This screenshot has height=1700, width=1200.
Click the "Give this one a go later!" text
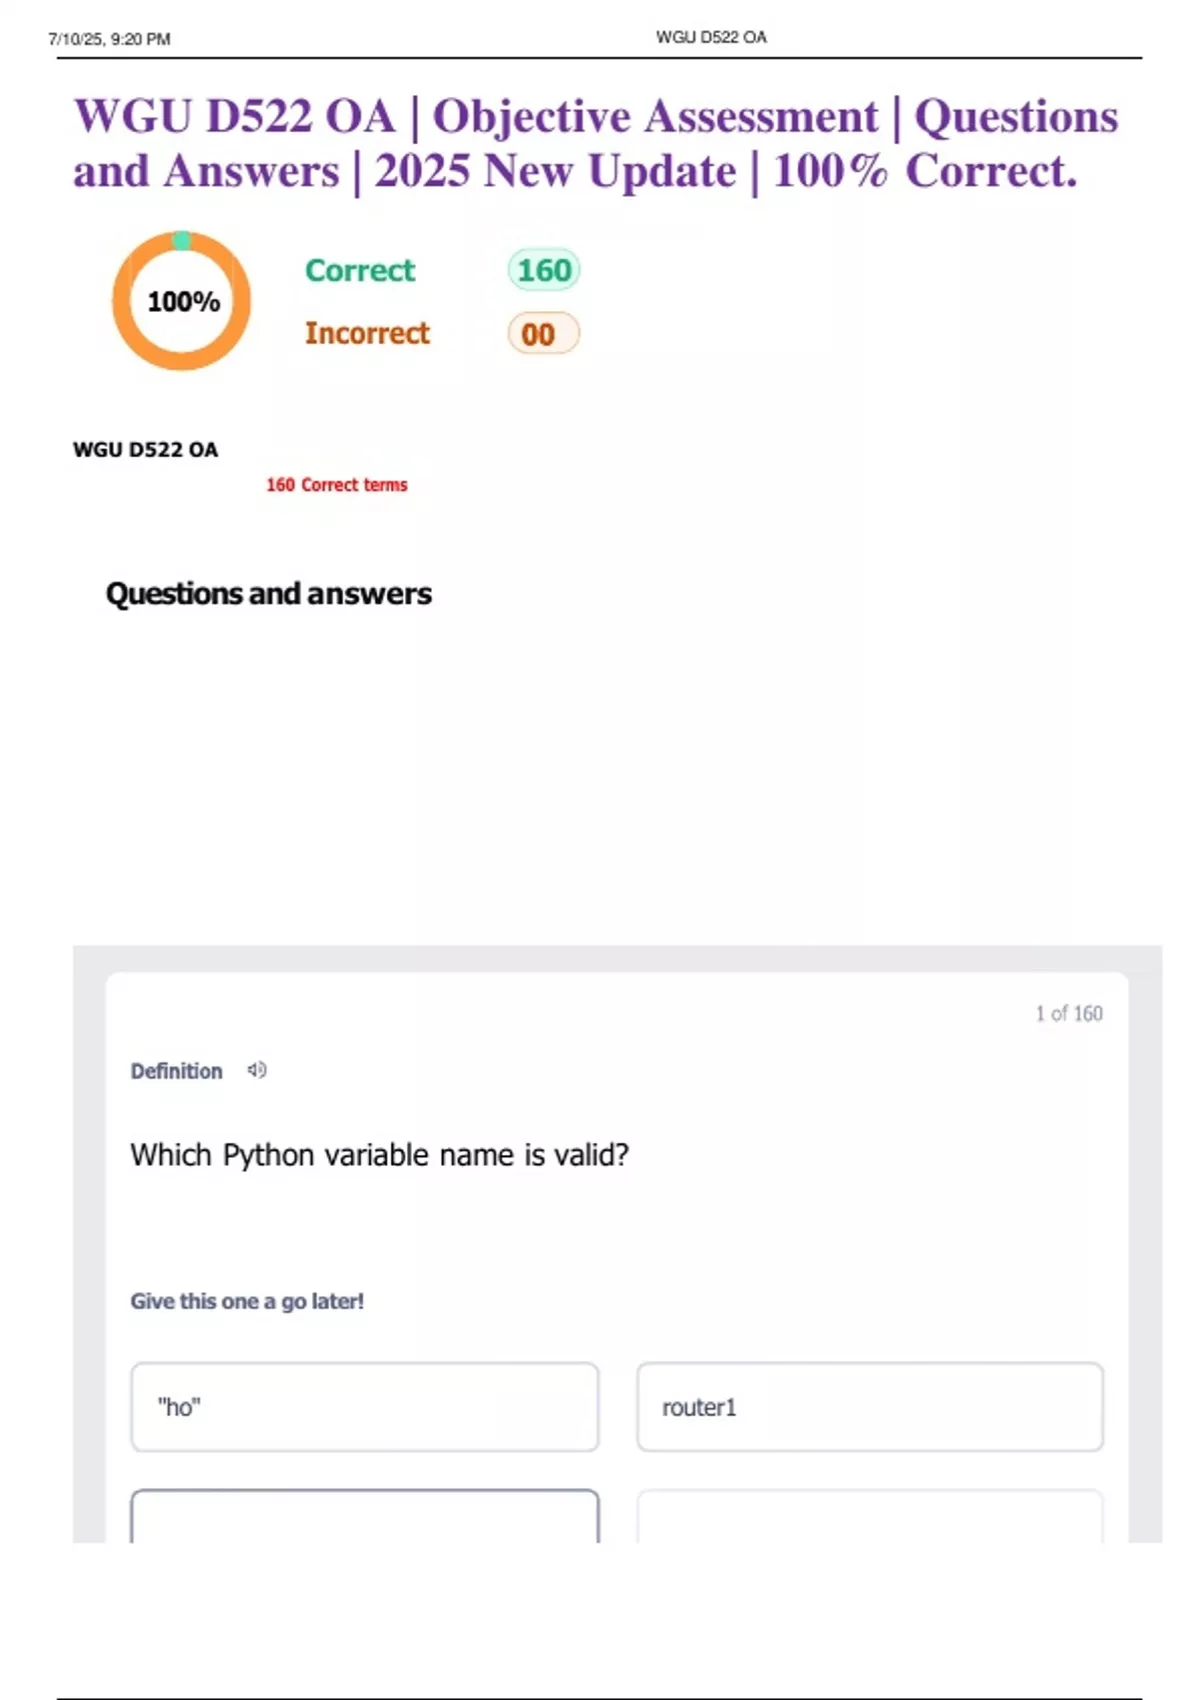click(247, 1301)
